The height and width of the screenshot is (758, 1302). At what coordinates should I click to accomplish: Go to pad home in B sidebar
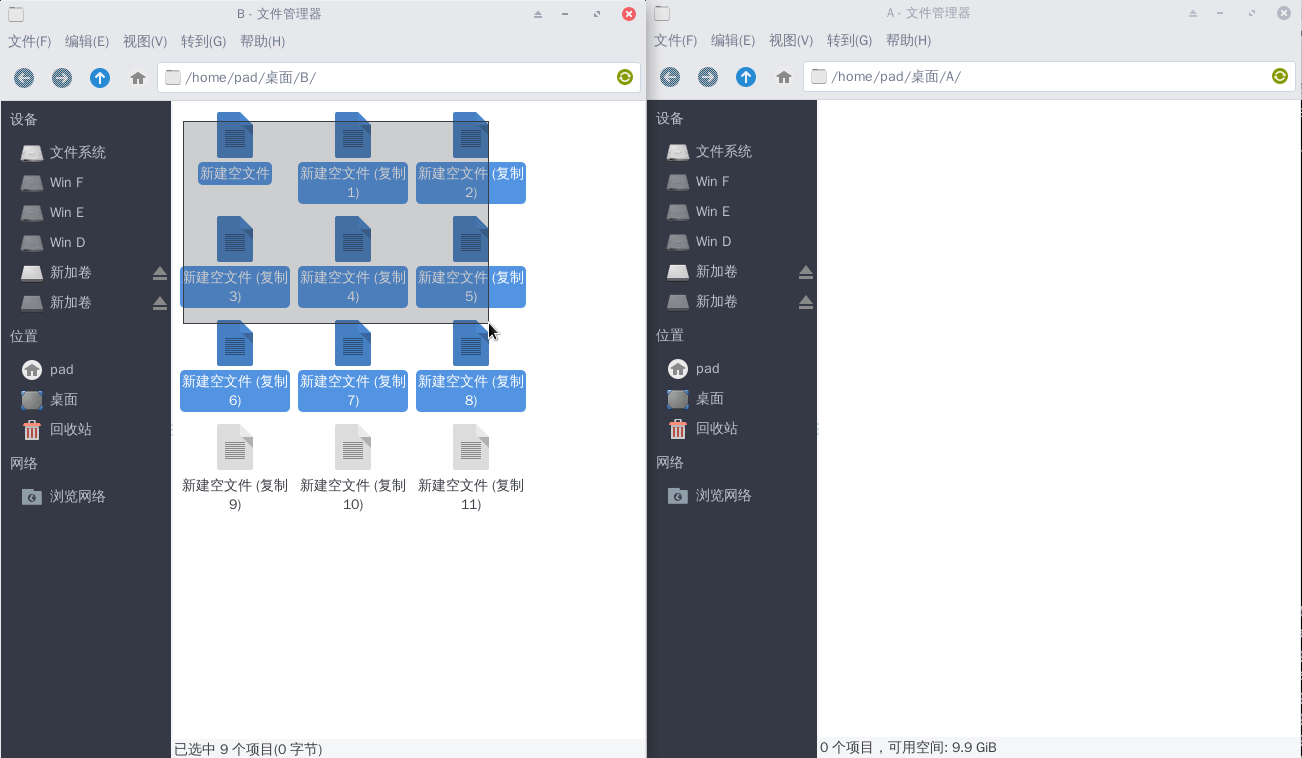click(x=62, y=369)
